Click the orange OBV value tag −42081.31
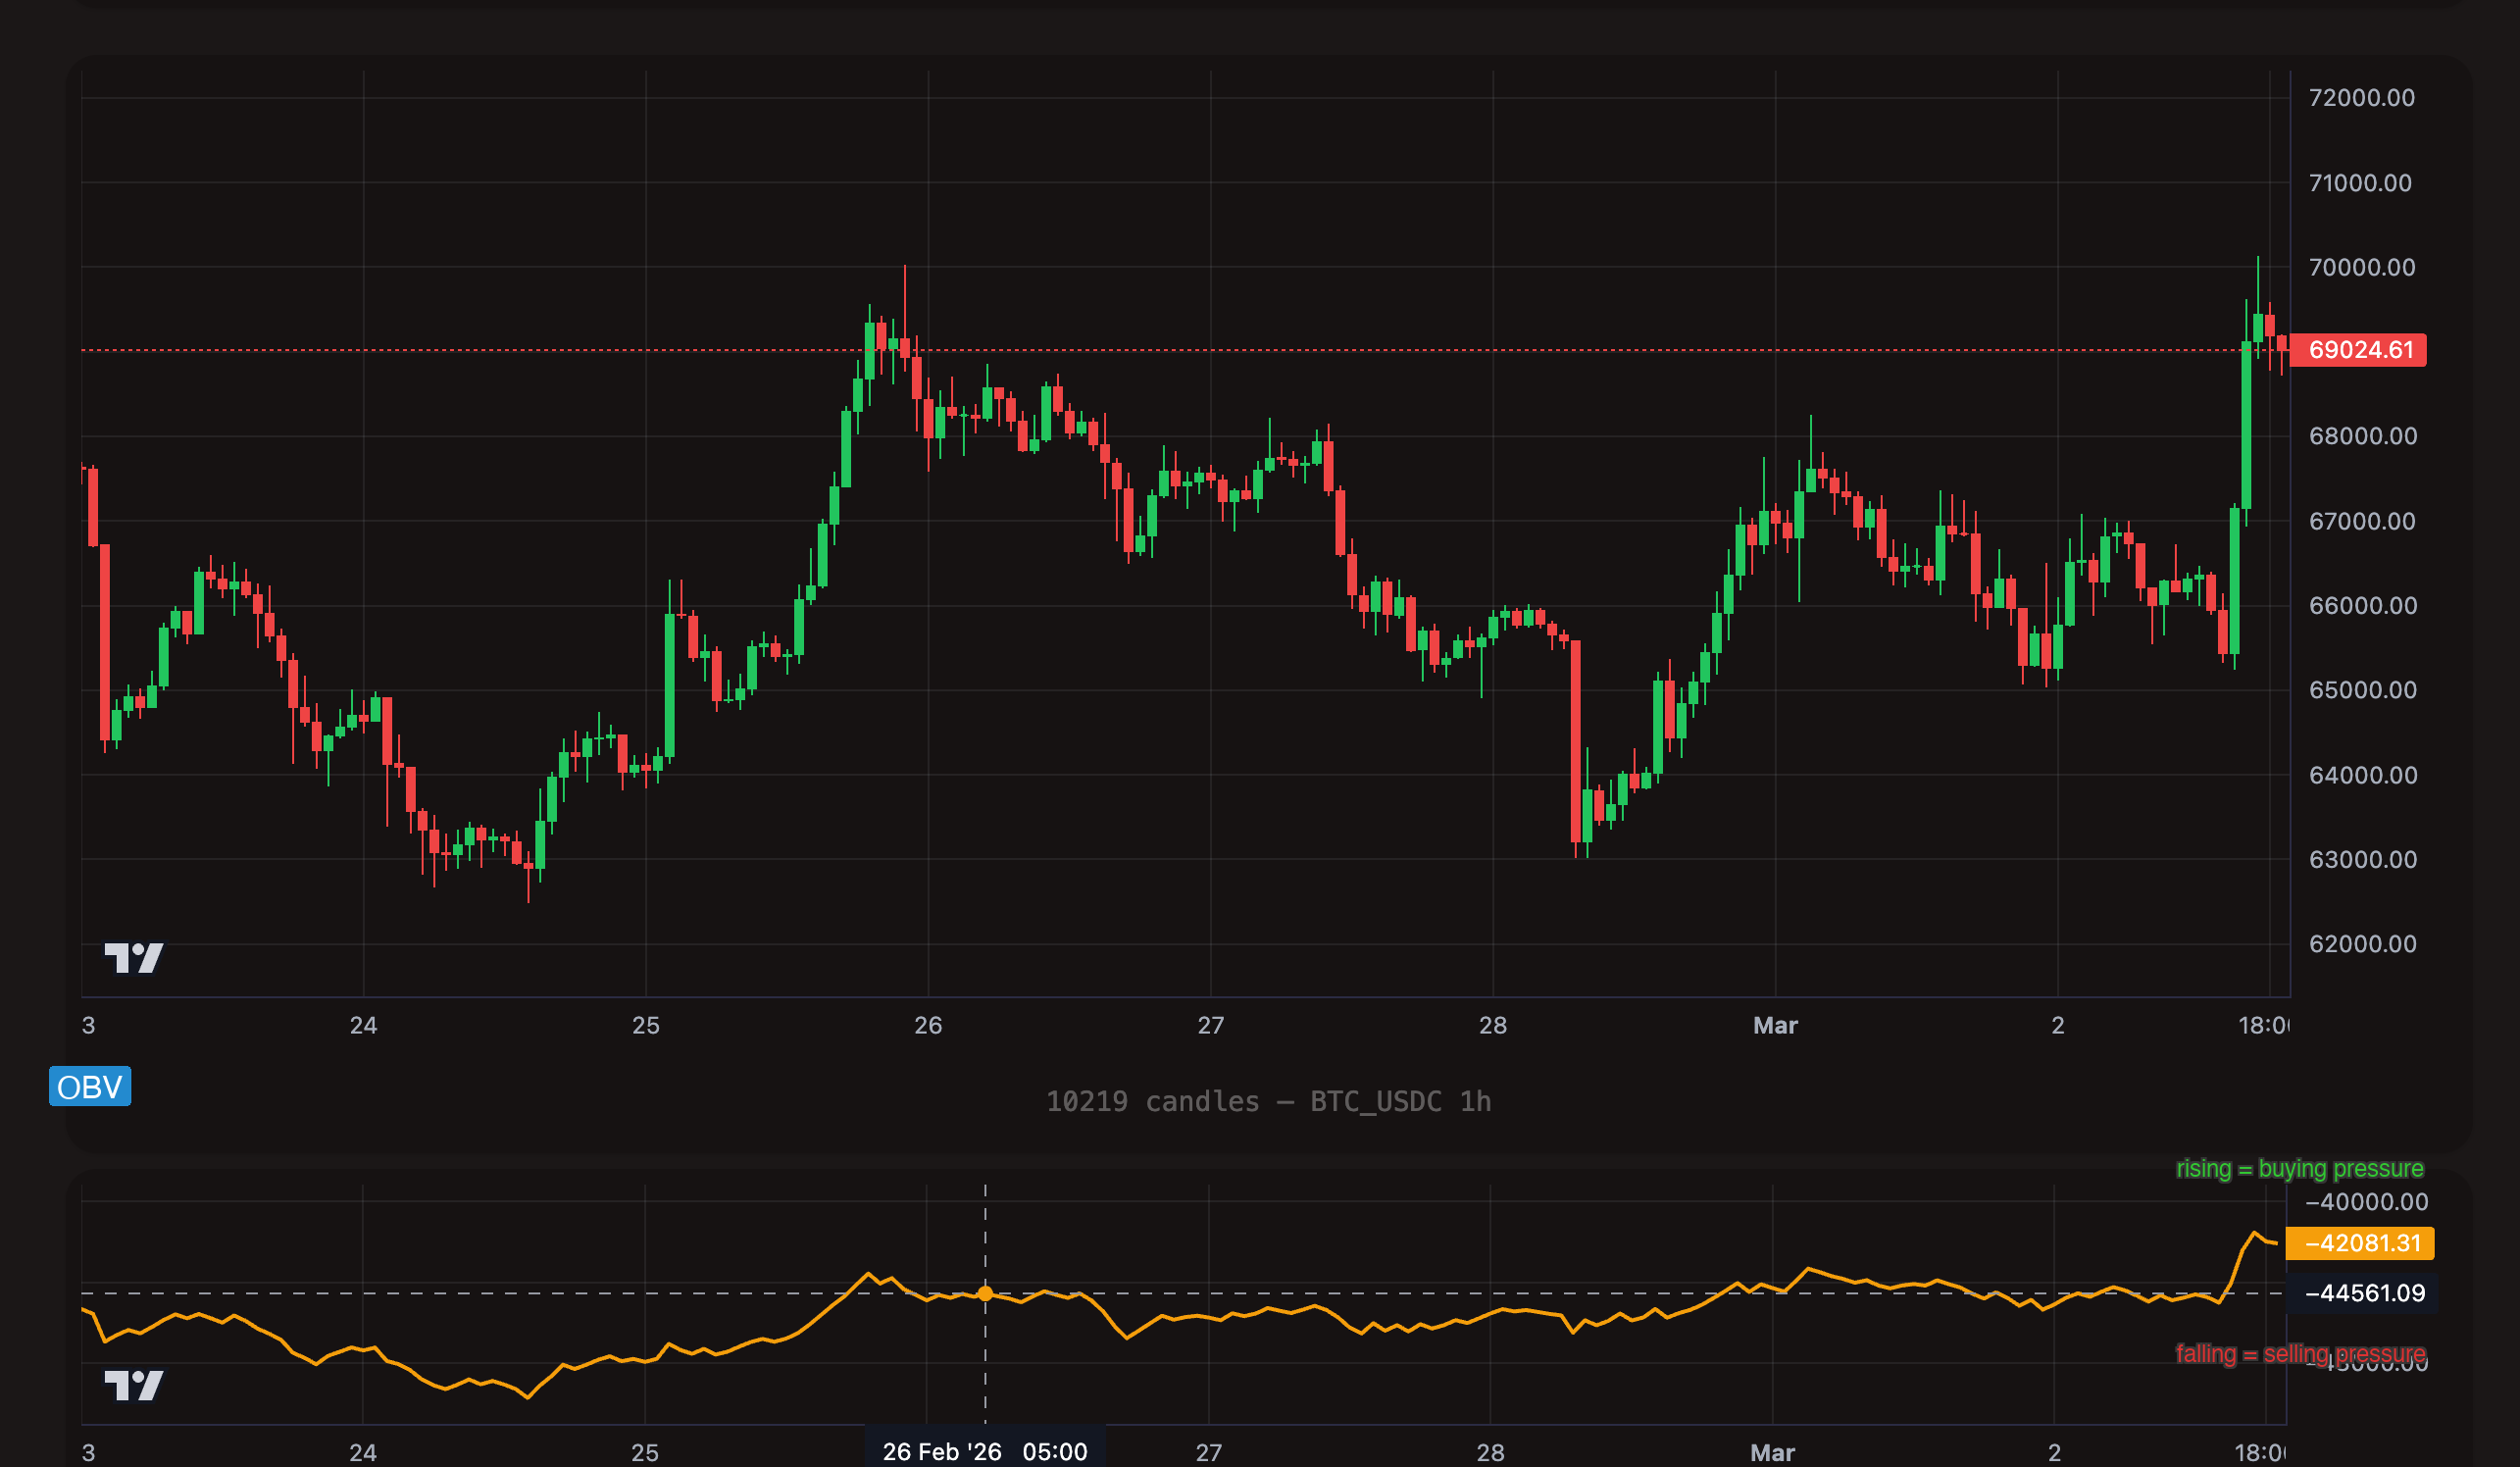 [2361, 1243]
